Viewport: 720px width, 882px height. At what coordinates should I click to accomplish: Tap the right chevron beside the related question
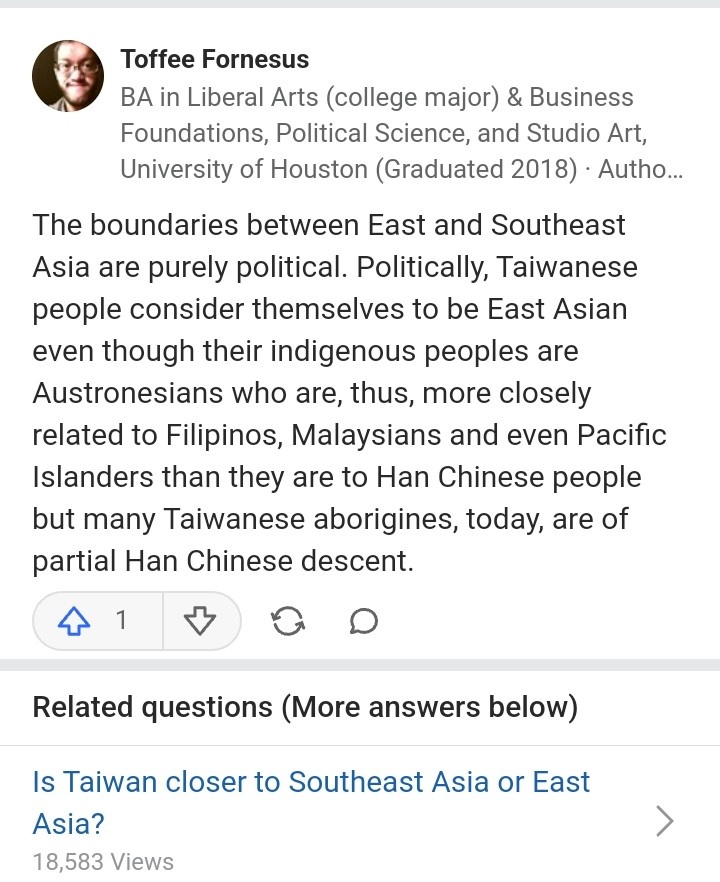[x=664, y=821]
